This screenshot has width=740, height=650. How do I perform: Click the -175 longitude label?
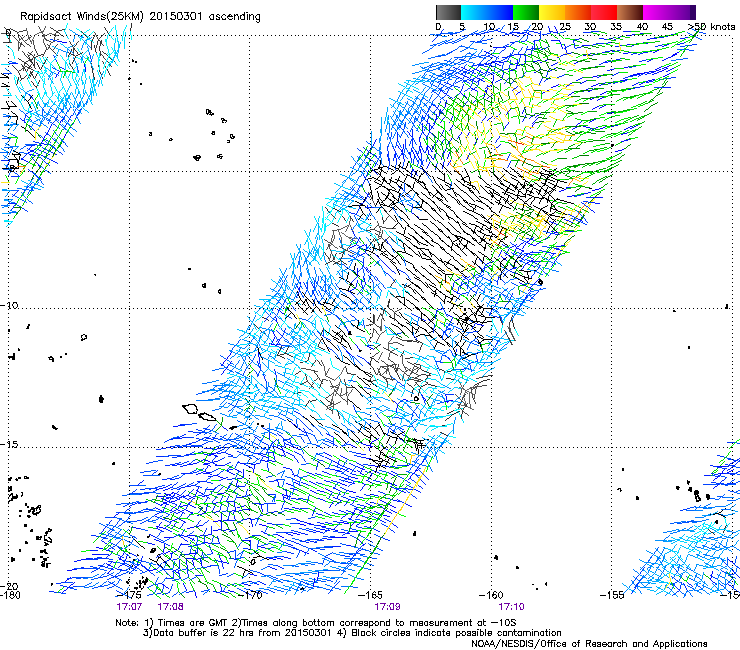pyautogui.click(x=129, y=595)
